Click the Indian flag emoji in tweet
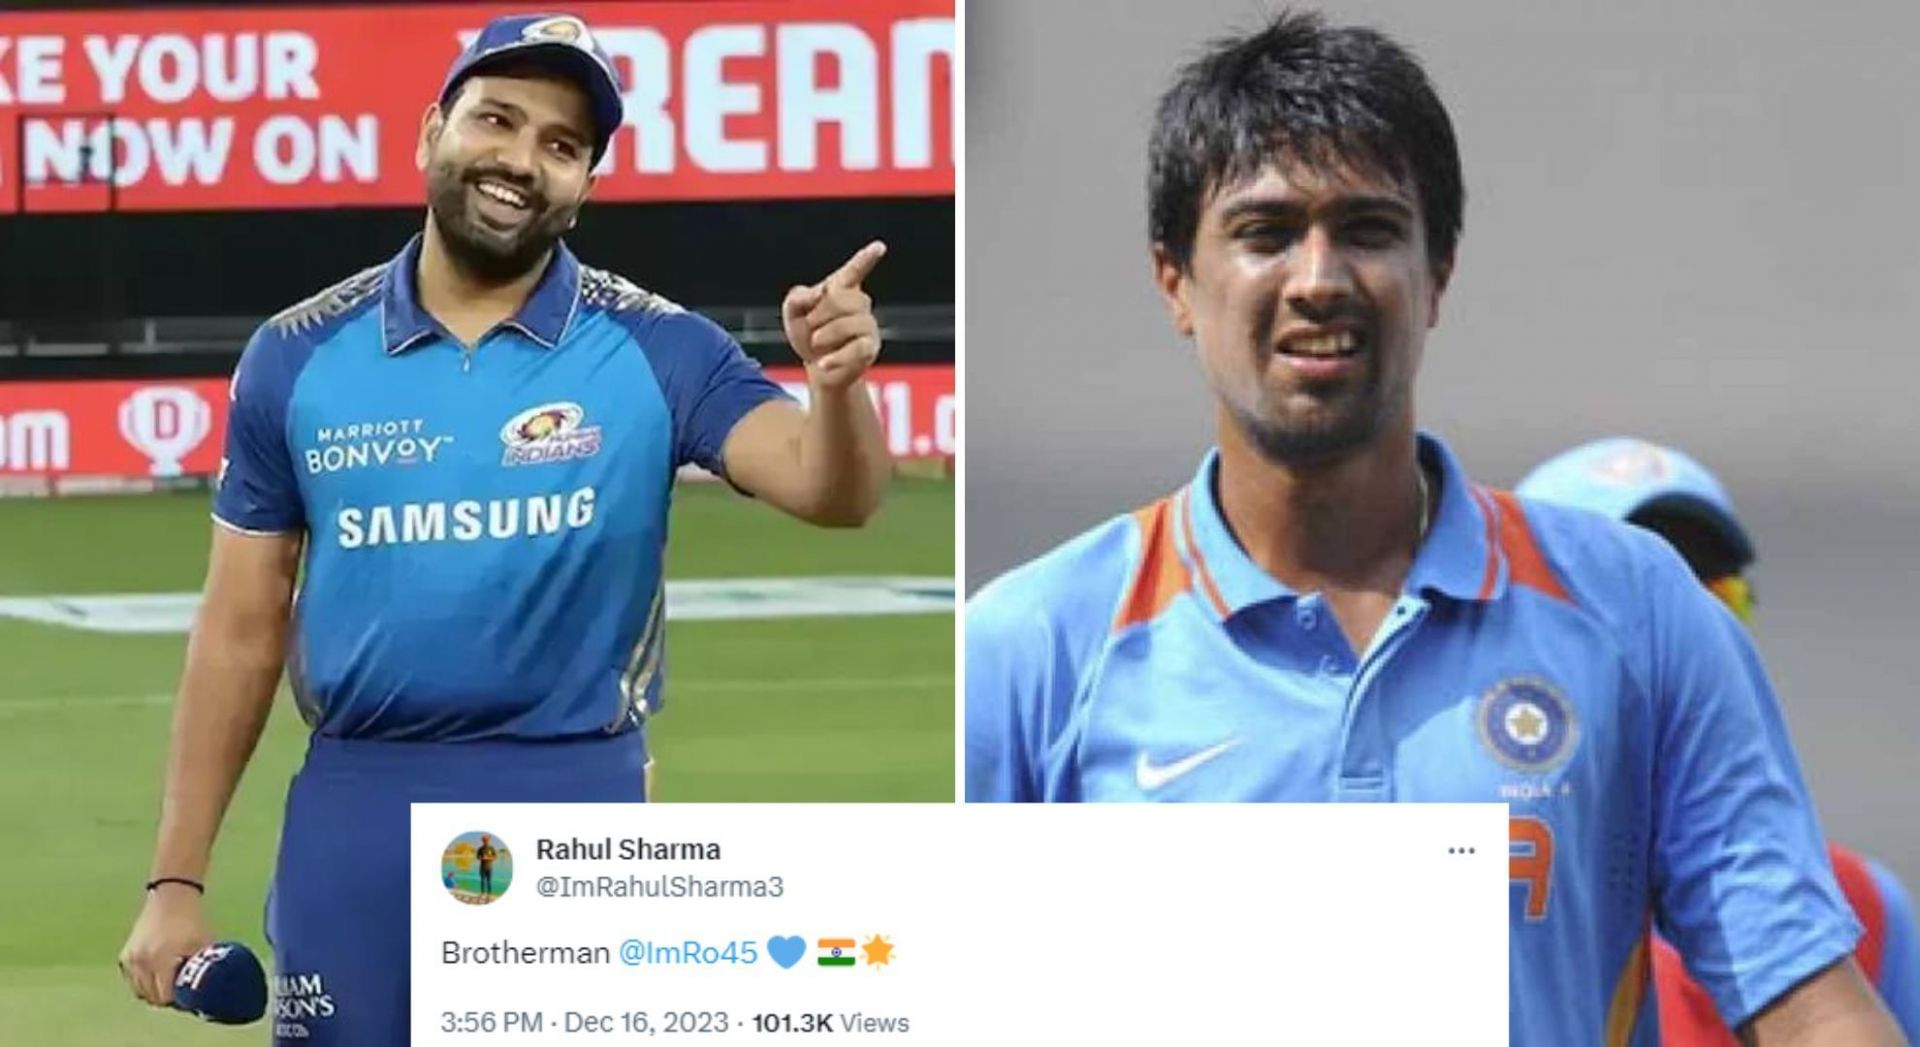Screen dimensions: 1920x1047 coord(836,952)
